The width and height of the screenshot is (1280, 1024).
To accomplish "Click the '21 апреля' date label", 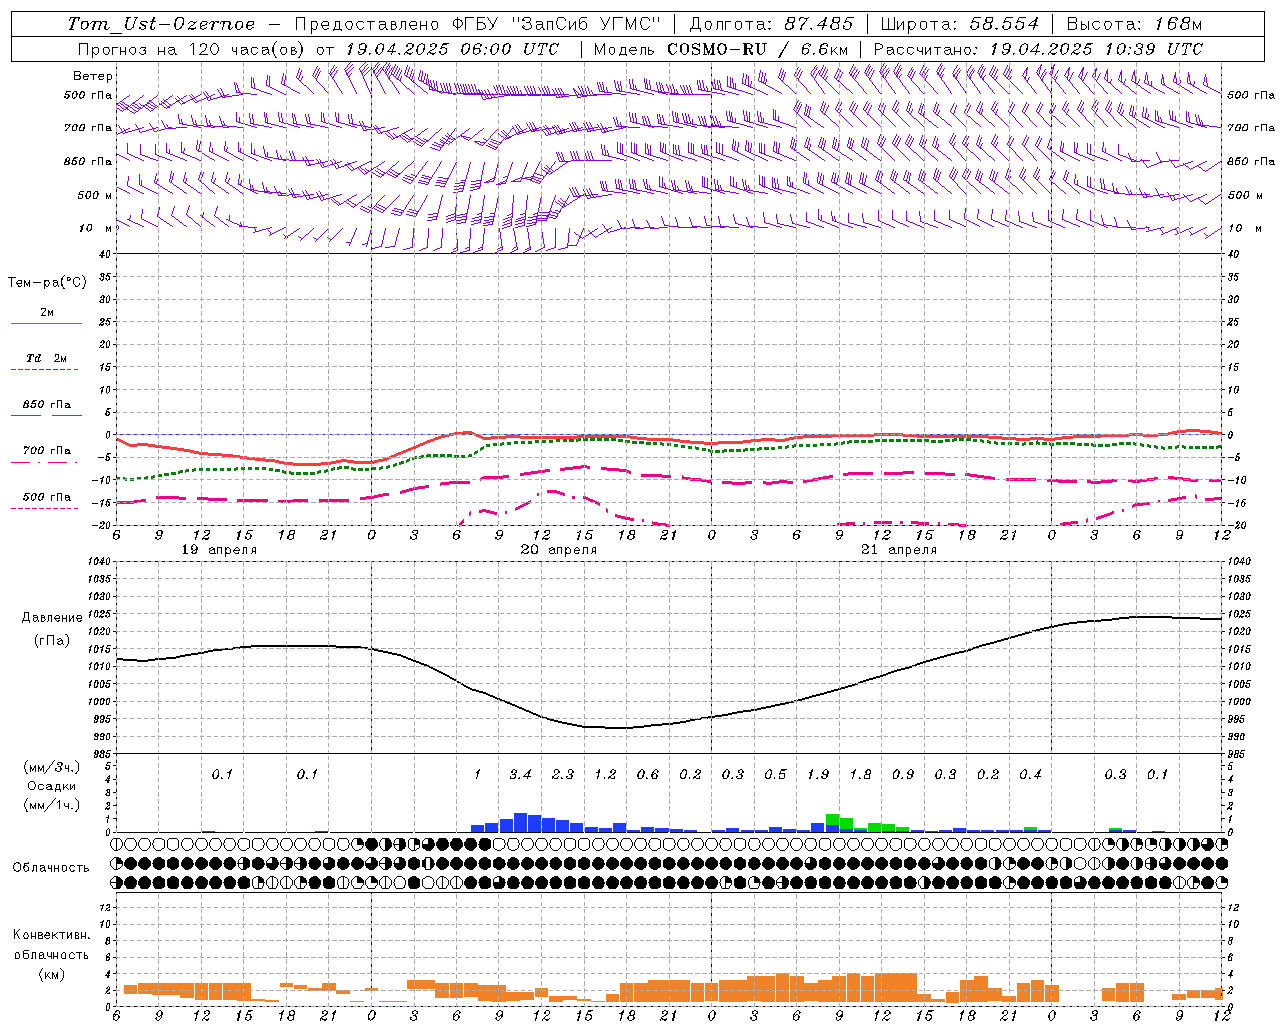I will [x=899, y=550].
